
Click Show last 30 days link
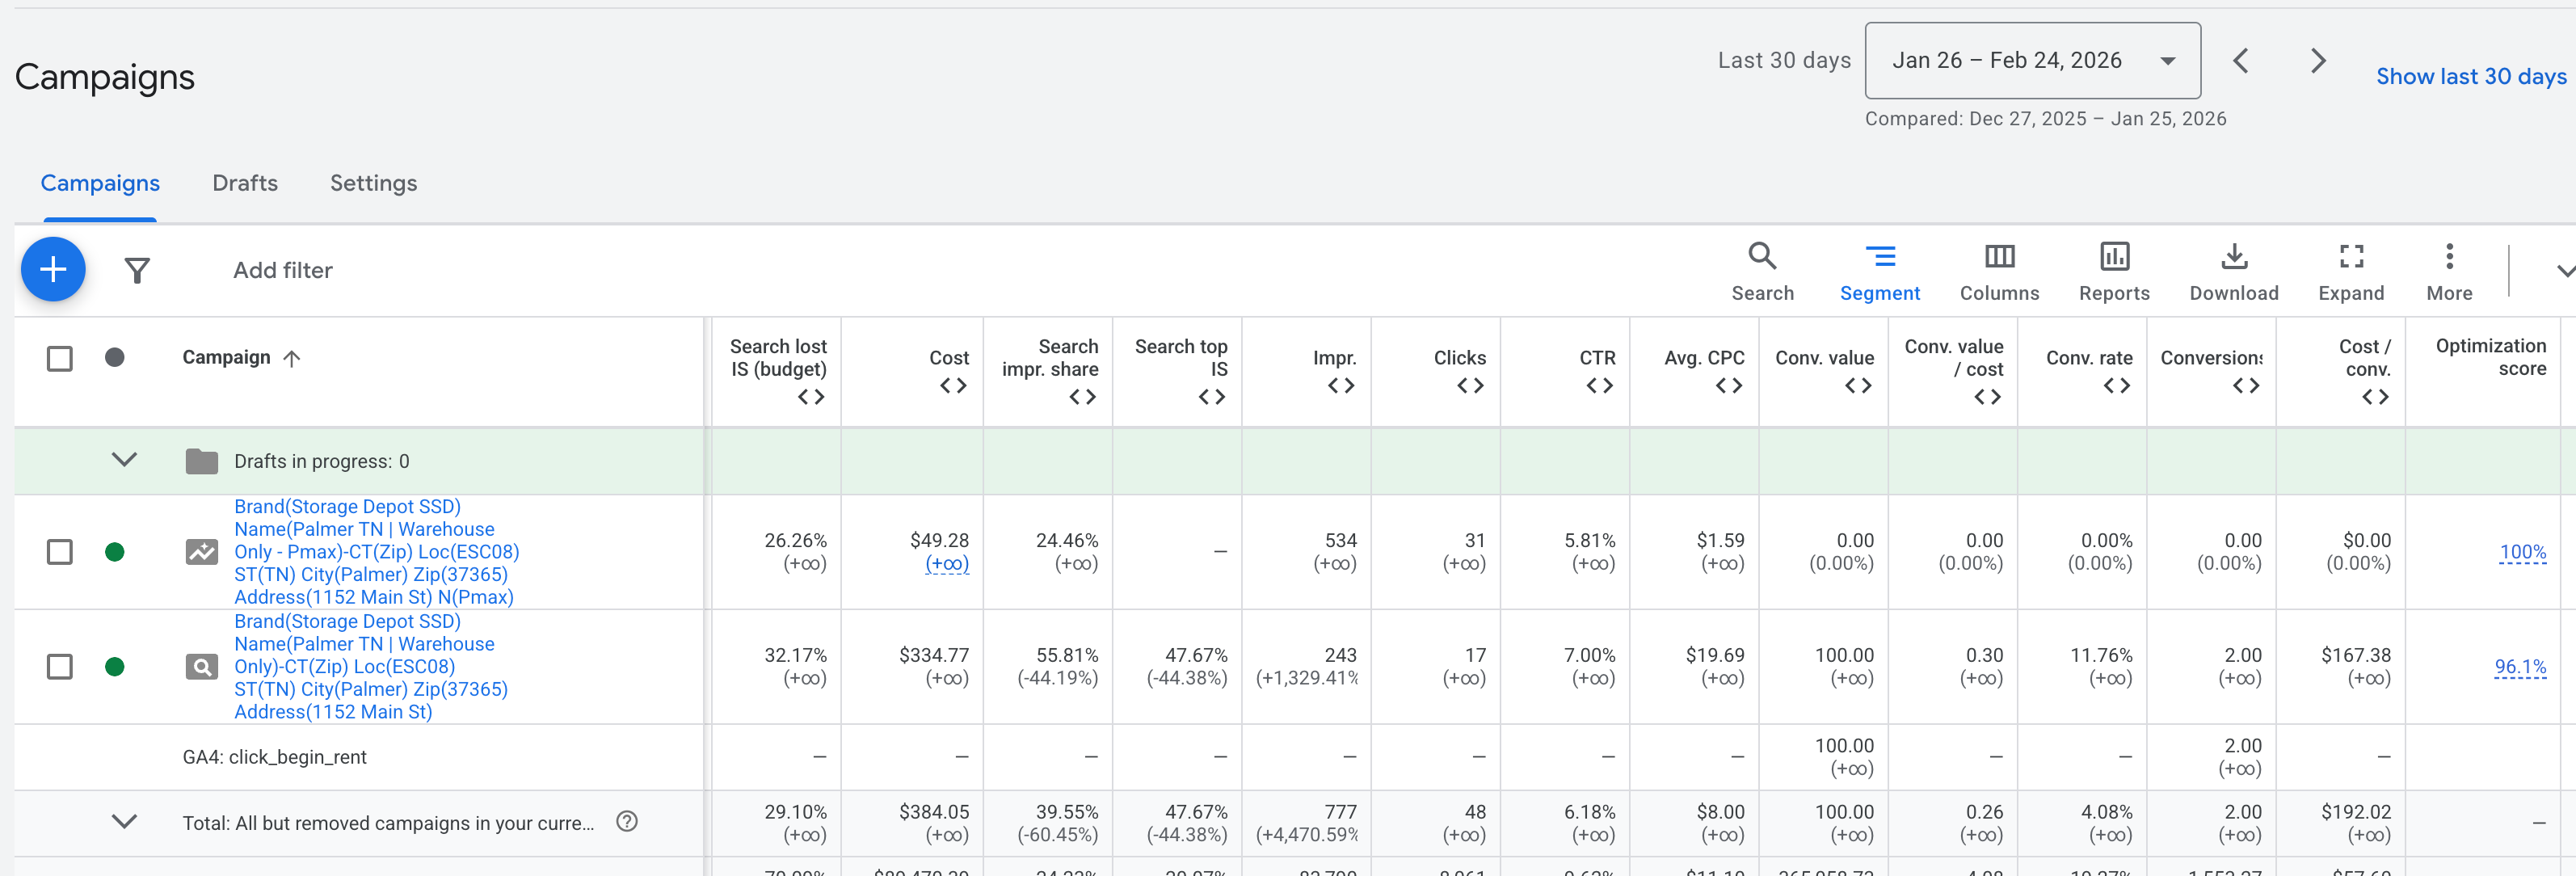[2470, 77]
